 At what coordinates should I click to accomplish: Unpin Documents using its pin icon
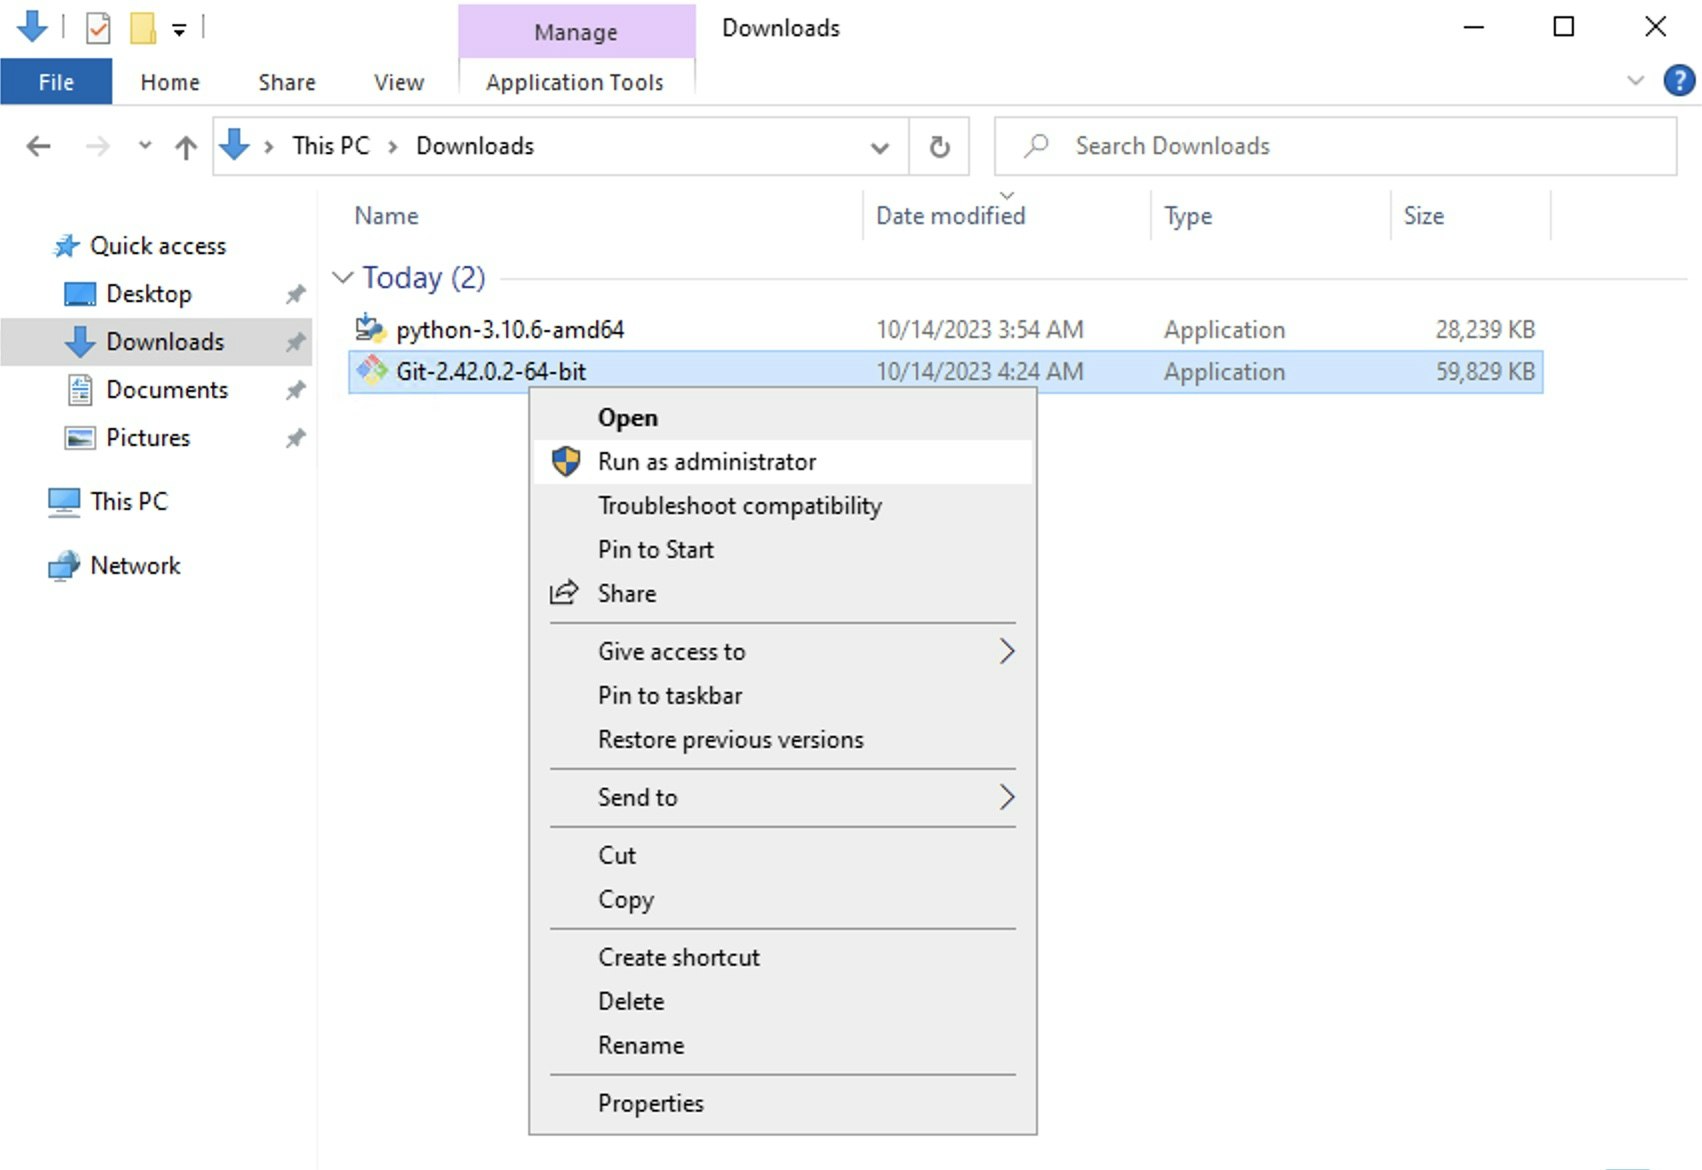coord(295,390)
